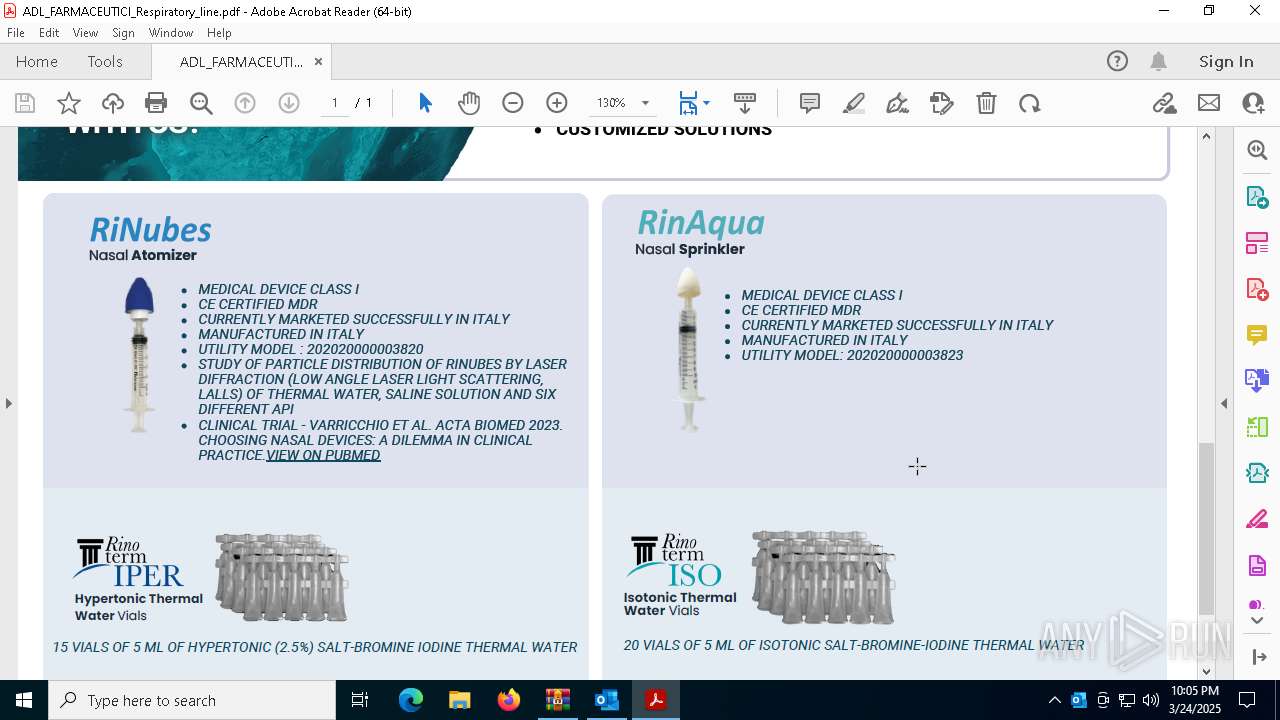Click the vertical scrollbar thumb
1280x720 pixels.
(1206, 528)
